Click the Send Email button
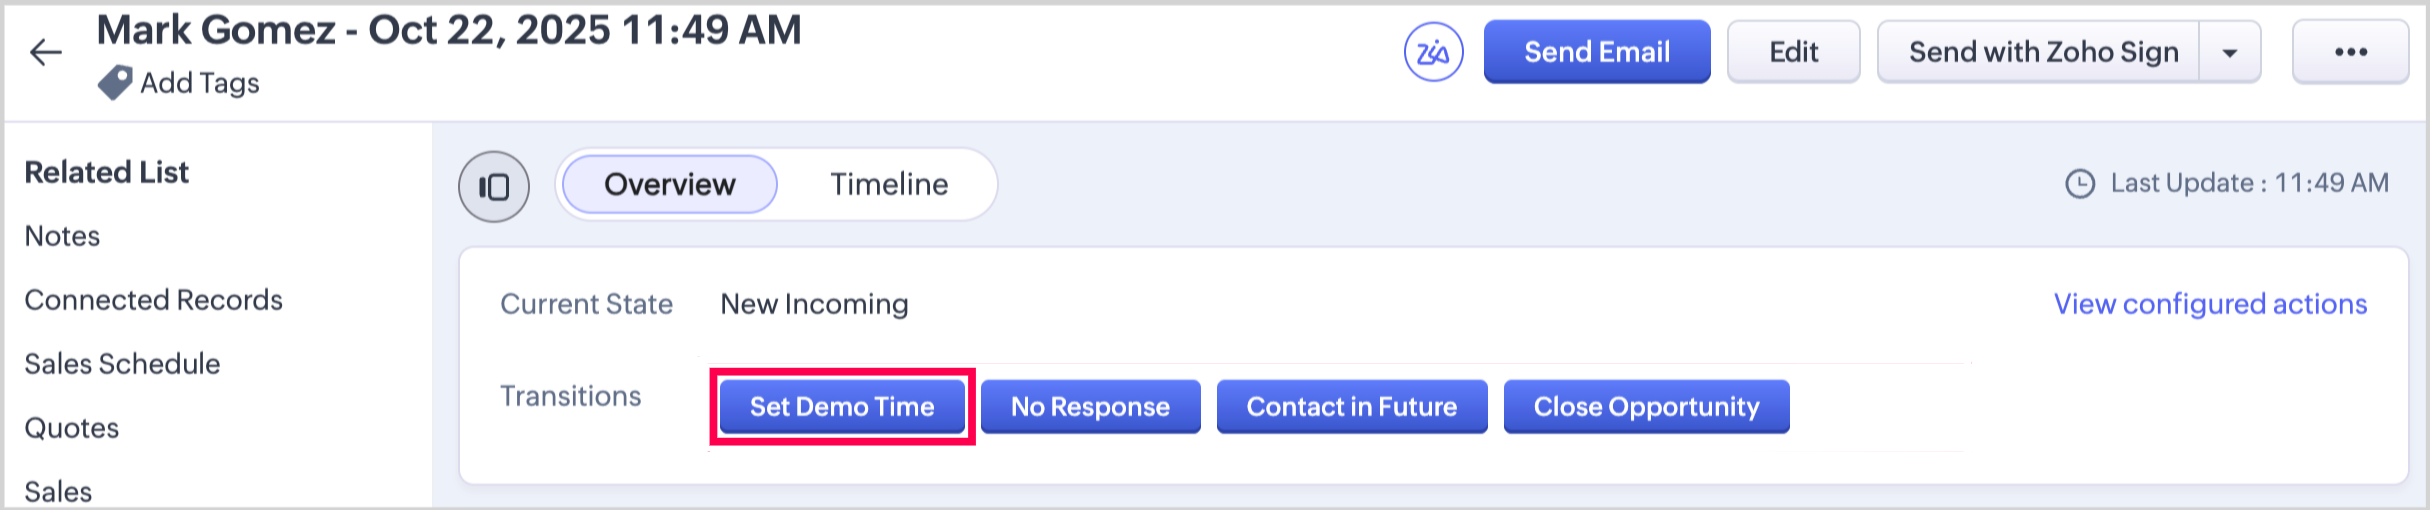 pyautogui.click(x=1596, y=52)
